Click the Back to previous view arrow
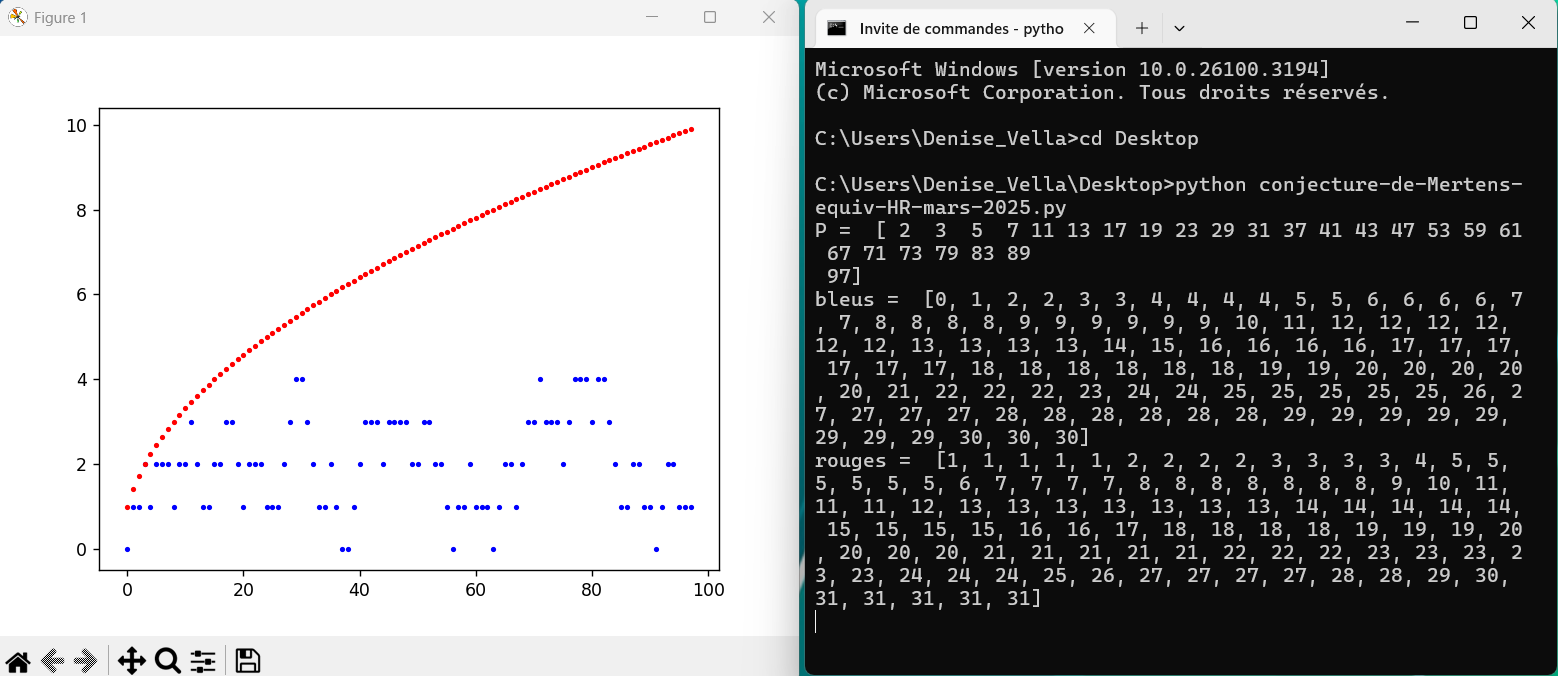The height and width of the screenshot is (676, 1558). click(53, 661)
